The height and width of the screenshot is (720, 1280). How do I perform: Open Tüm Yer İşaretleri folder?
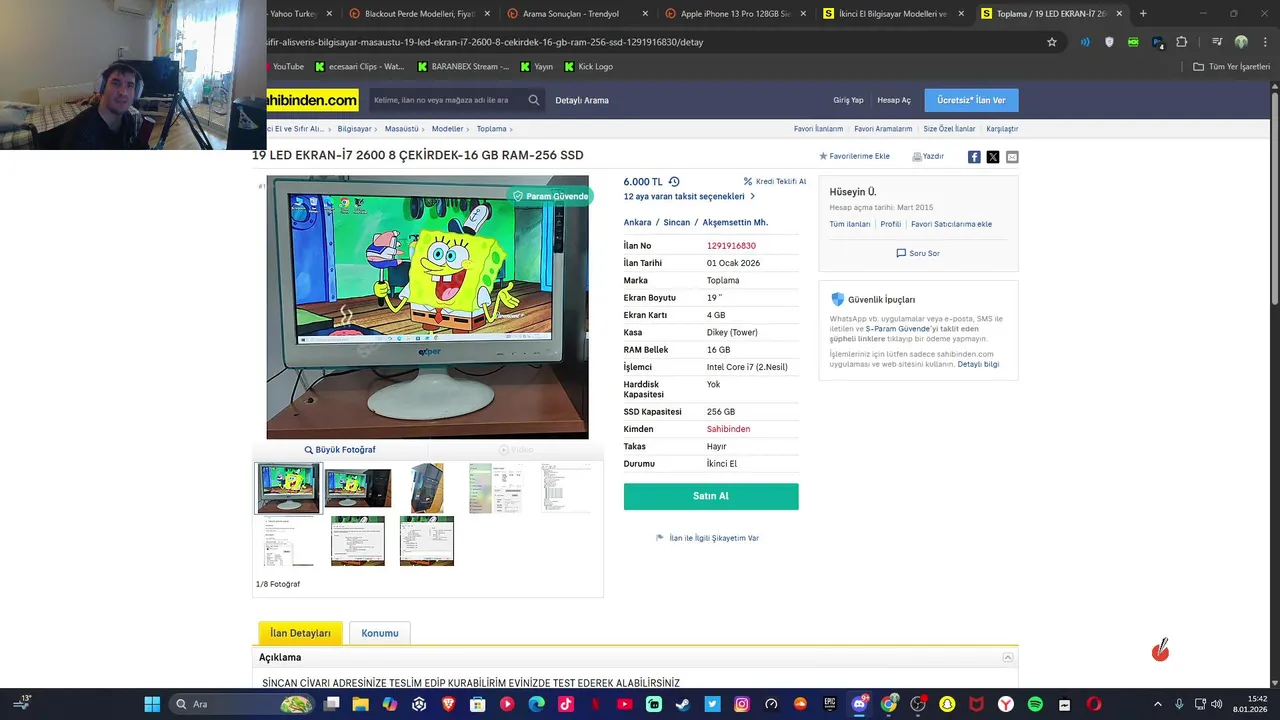click(1232, 67)
